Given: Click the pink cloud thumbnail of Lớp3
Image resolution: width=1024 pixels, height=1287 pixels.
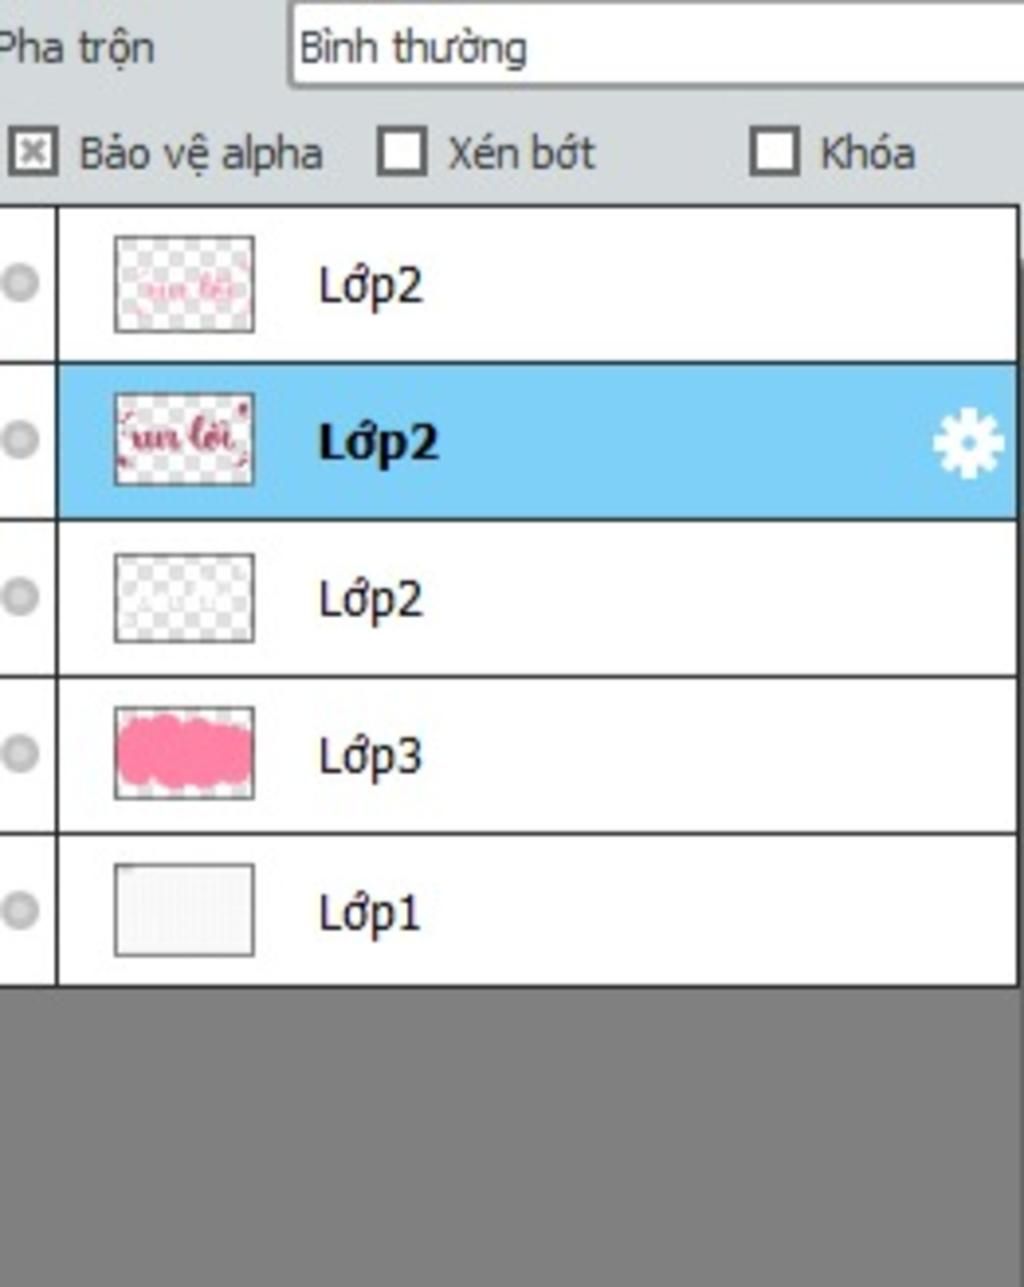Looking at the screenshot, I should 184,753.
